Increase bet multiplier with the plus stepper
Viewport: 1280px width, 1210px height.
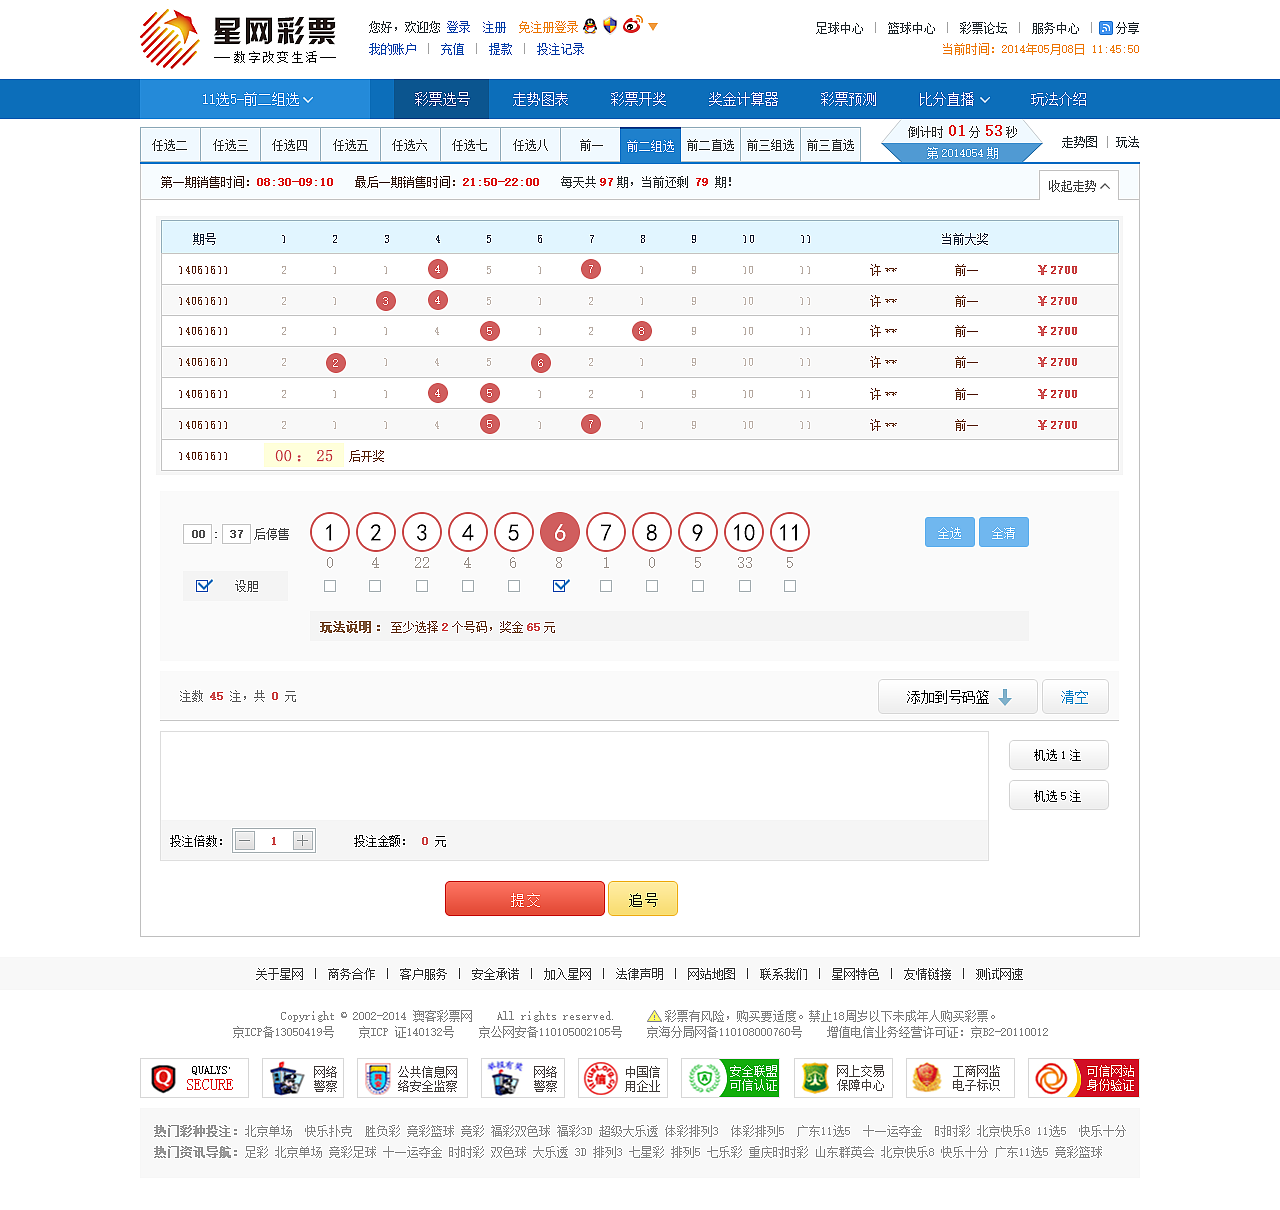click(303, 840)
